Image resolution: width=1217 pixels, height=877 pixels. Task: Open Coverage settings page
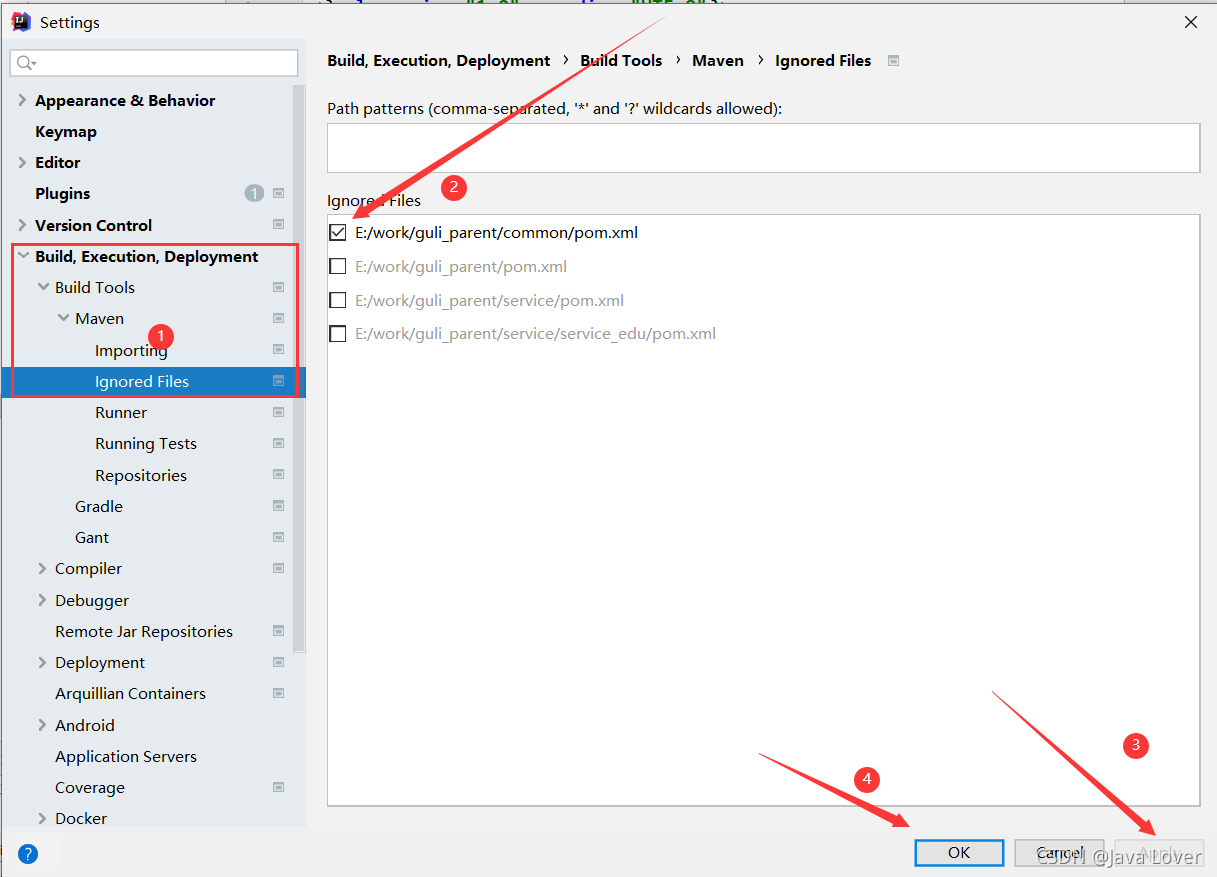coord(90,787)
